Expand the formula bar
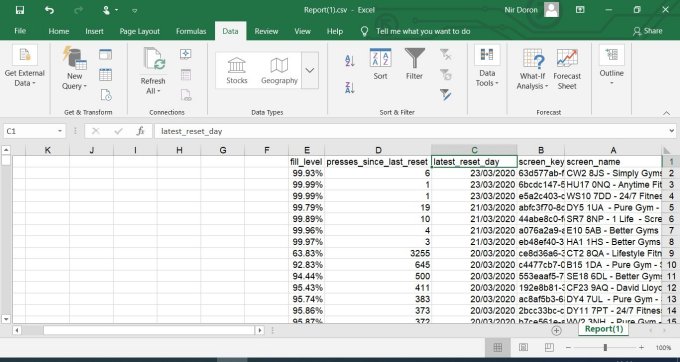 click(x=671, y=131)
